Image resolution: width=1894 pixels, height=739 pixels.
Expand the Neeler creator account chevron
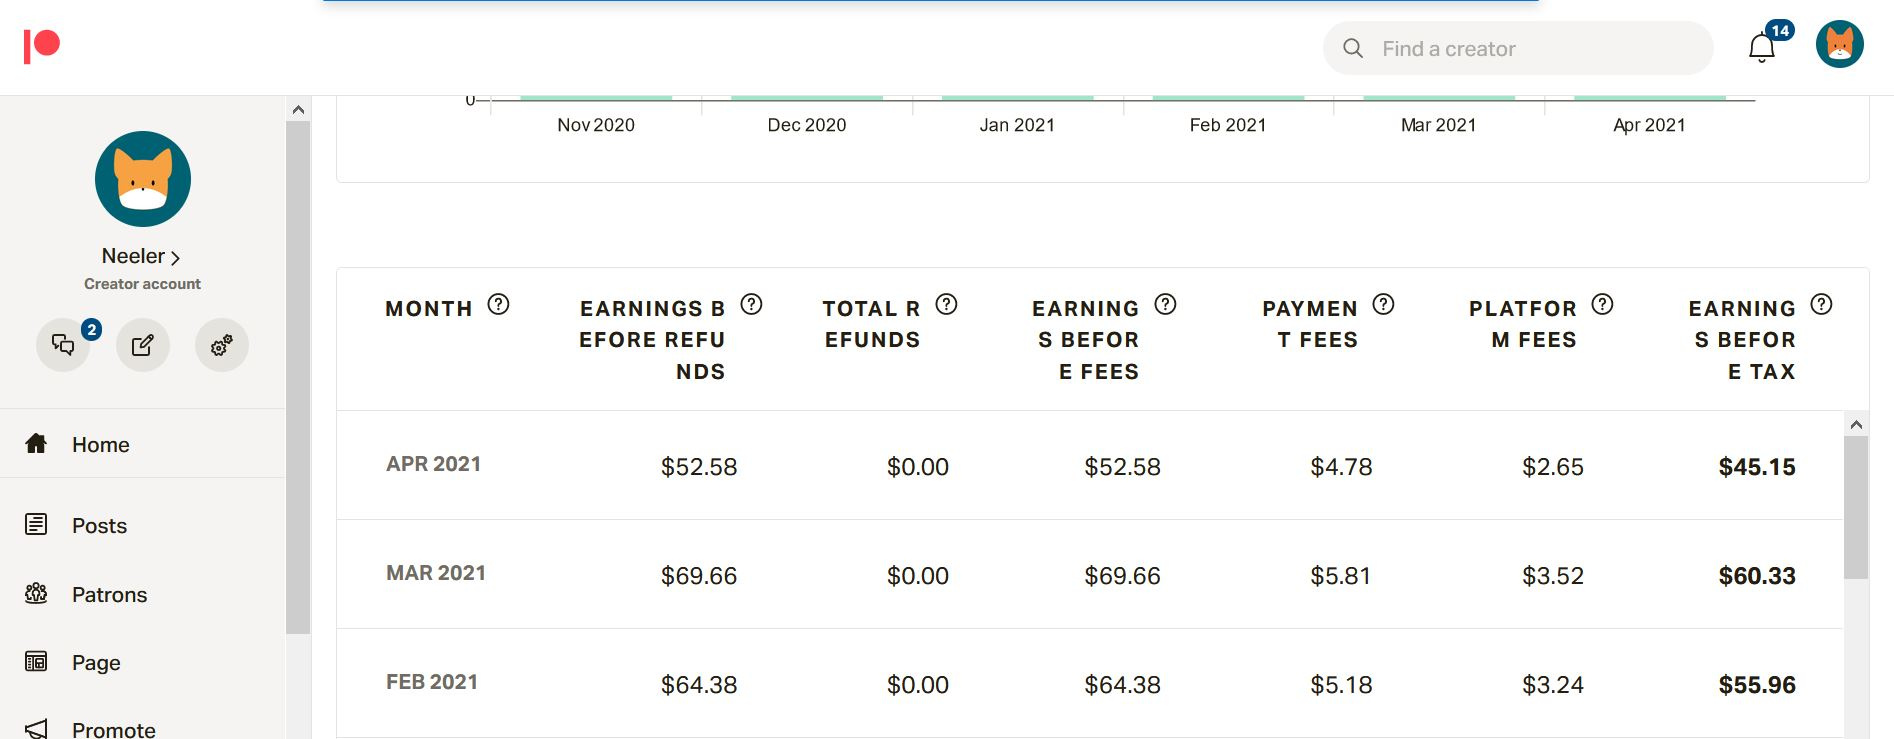click(x=176, y=258)
